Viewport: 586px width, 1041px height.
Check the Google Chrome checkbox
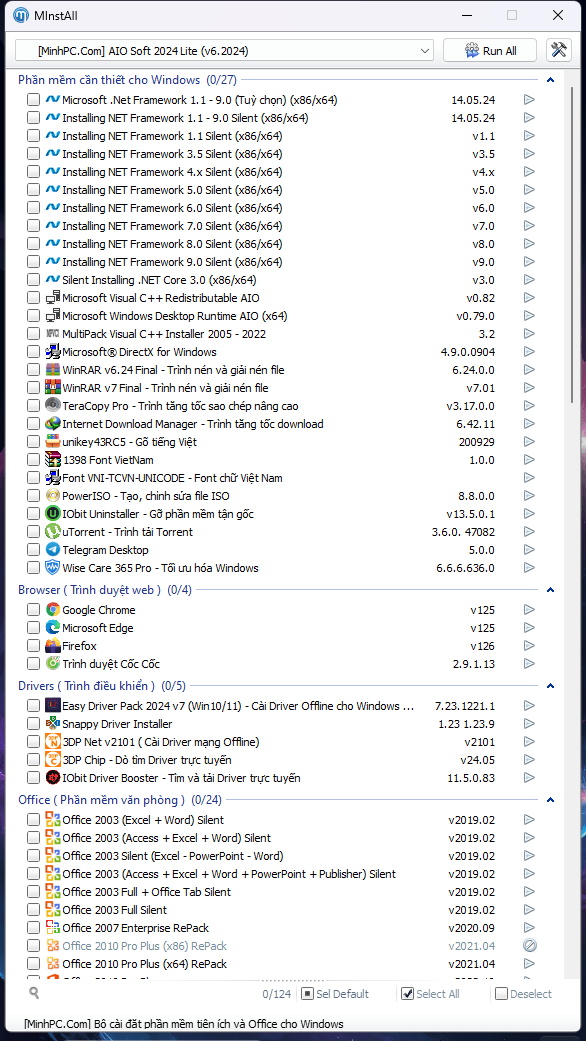coord(33,609)
